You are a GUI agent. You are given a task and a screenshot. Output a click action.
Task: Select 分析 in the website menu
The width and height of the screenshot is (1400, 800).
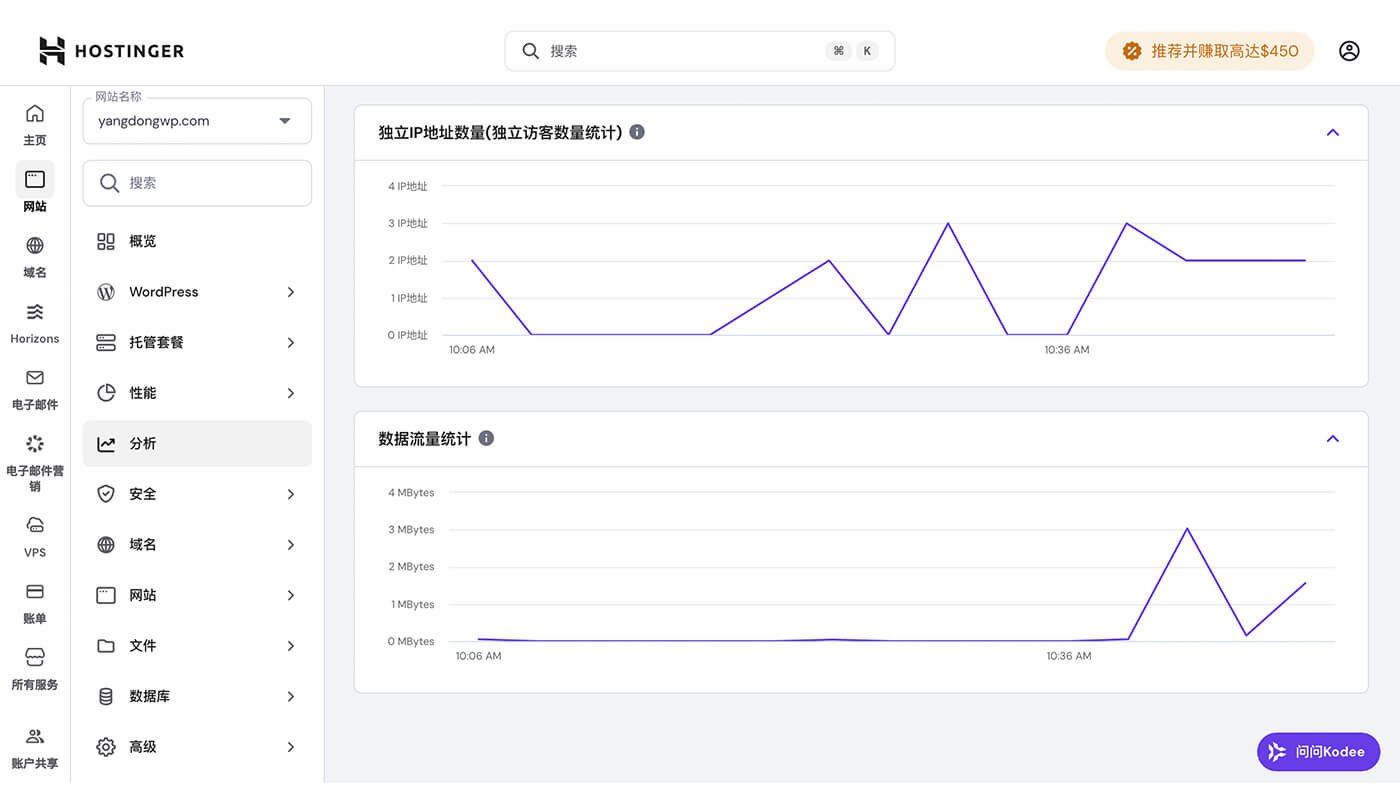coord(196,443)
